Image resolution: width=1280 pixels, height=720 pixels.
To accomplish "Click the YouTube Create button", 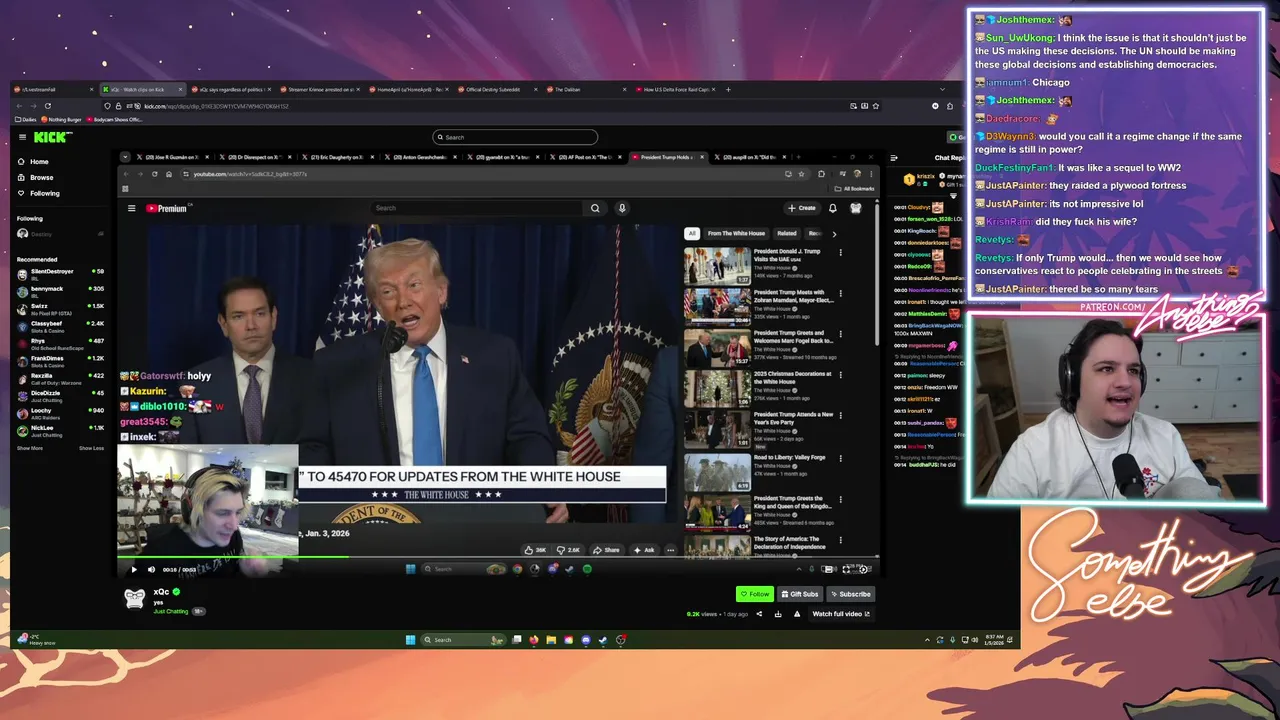I will click(802, 208).
